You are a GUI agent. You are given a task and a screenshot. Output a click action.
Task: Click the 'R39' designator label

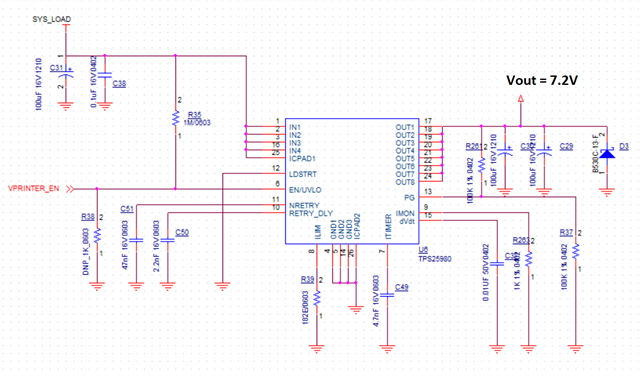(x=307, y=279)
